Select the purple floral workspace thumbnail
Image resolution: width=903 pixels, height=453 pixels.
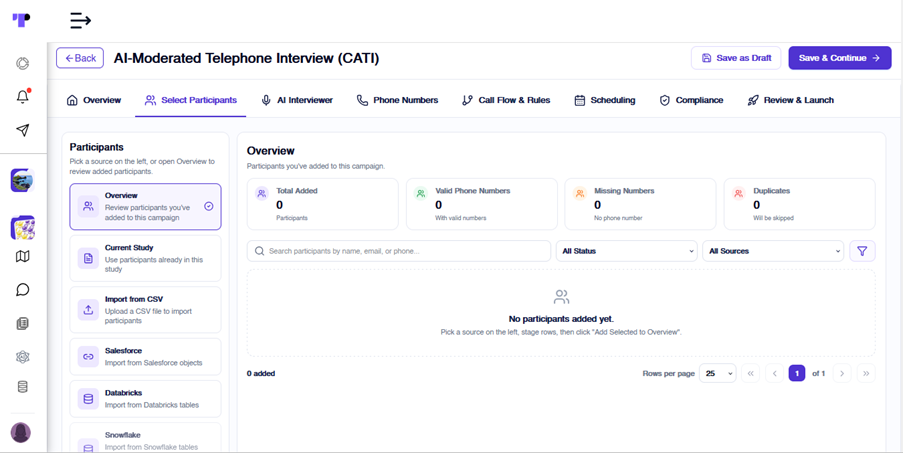[x=22, y=228]
